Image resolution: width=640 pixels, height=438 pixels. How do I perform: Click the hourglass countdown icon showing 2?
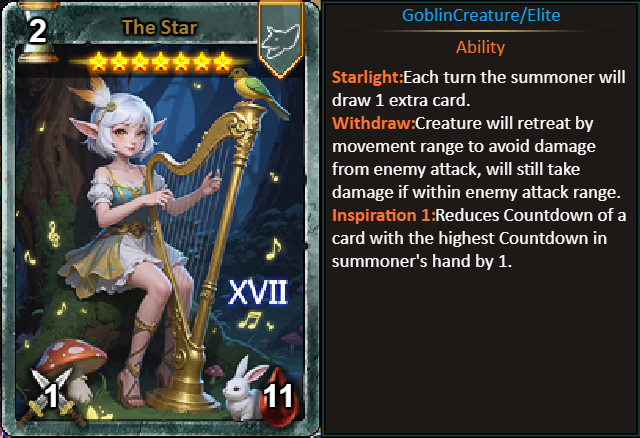(38, 32)
